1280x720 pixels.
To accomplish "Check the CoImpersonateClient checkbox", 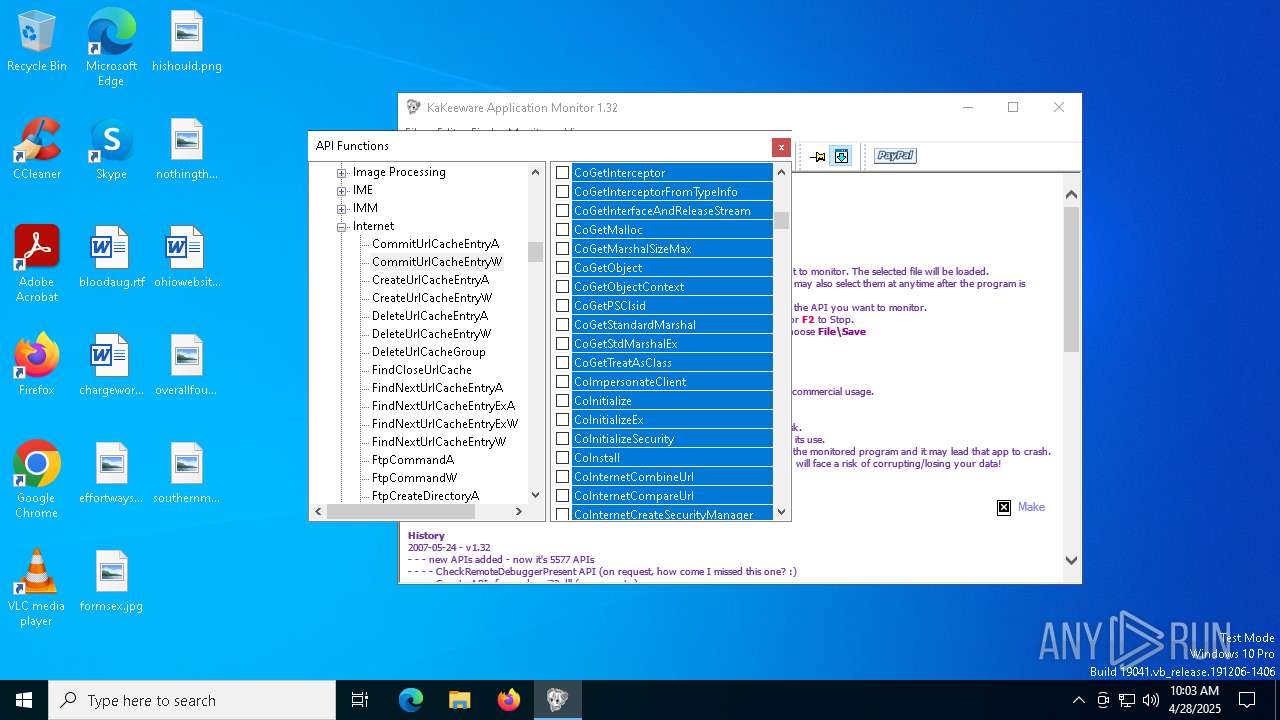I will pos(562,382).
